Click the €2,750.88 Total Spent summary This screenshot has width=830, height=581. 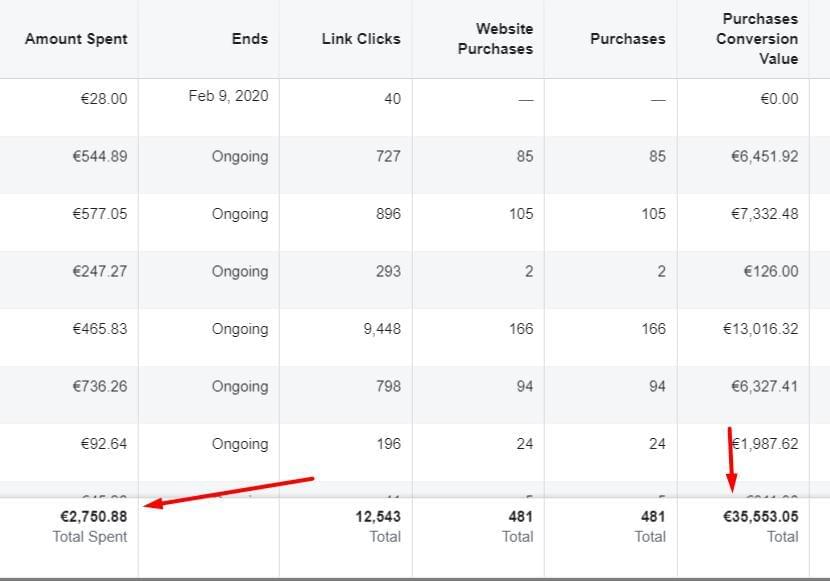(x=94, y=517)
